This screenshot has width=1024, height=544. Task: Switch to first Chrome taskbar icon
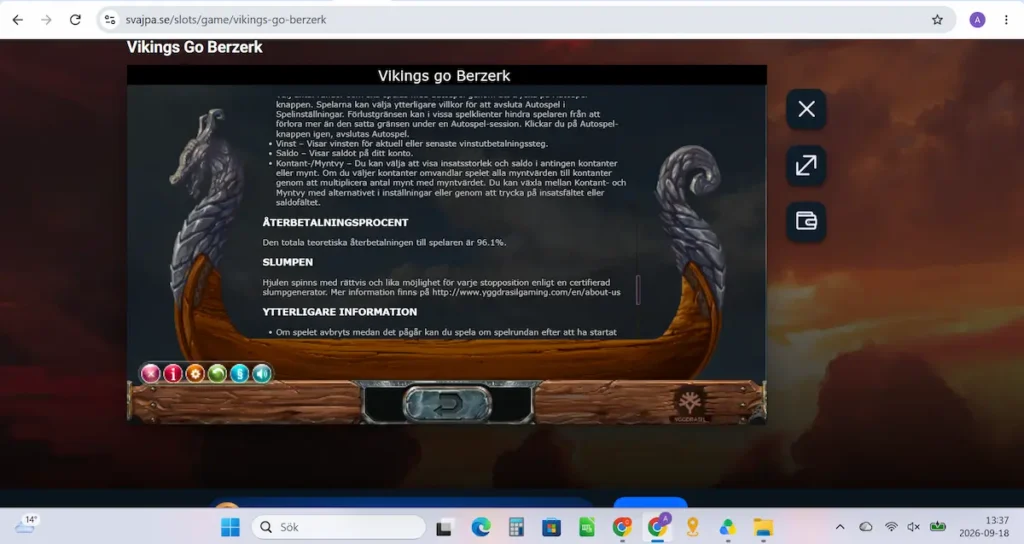point(622,527)
